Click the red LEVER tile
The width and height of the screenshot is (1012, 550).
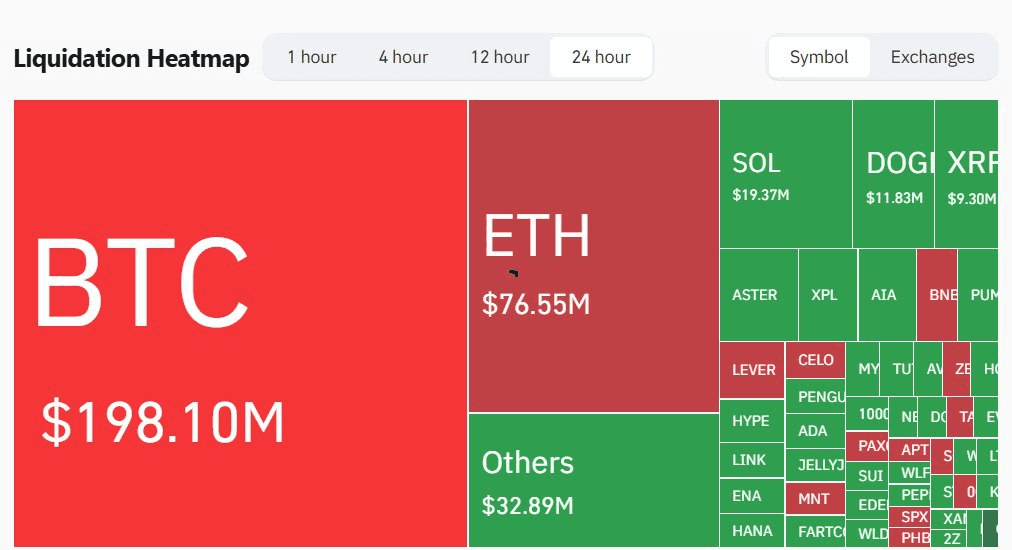(x=752, y=370)
